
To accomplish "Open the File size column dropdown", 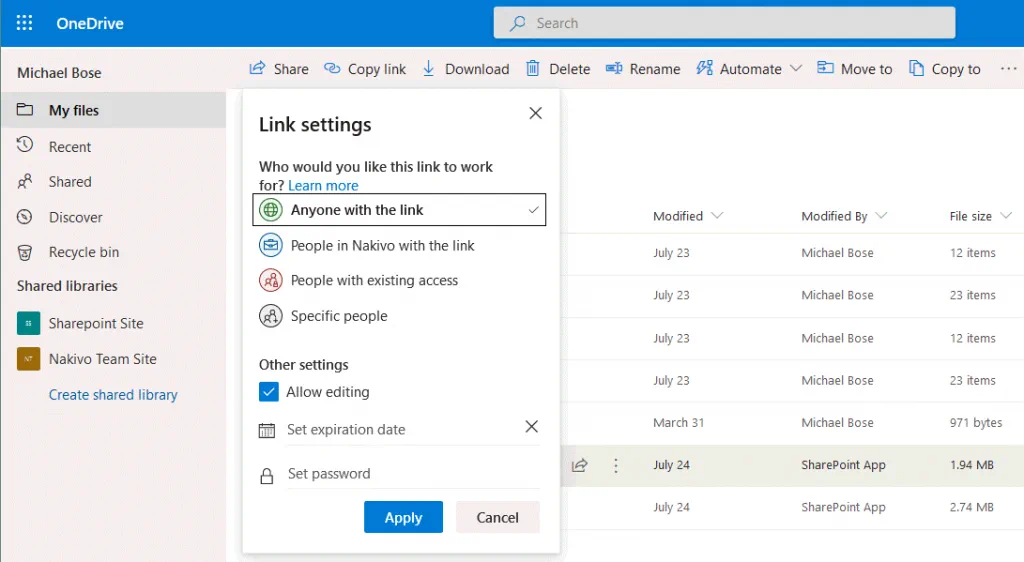I will tap(1005, 216).
